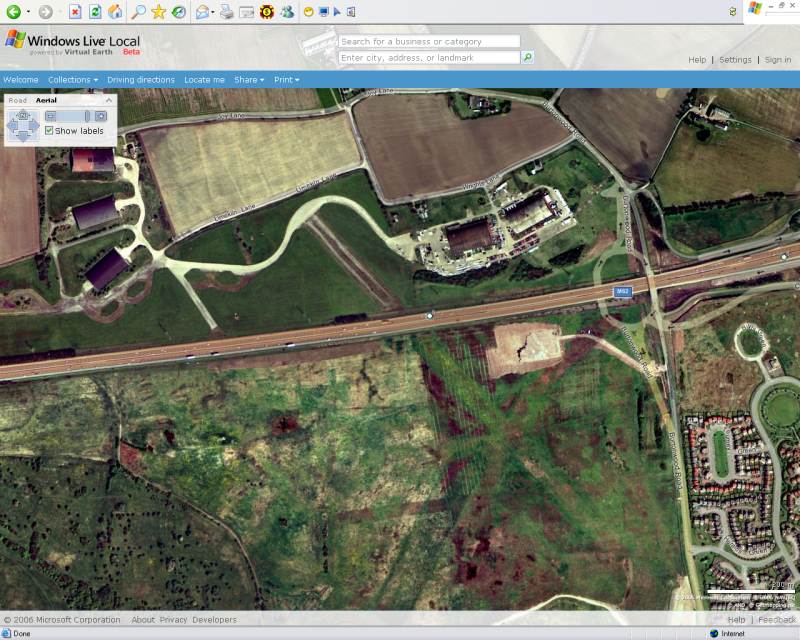This screenshot has width=800, height=640.
Task: Collapse the map control panel chevron
Action: pos(109,100)
